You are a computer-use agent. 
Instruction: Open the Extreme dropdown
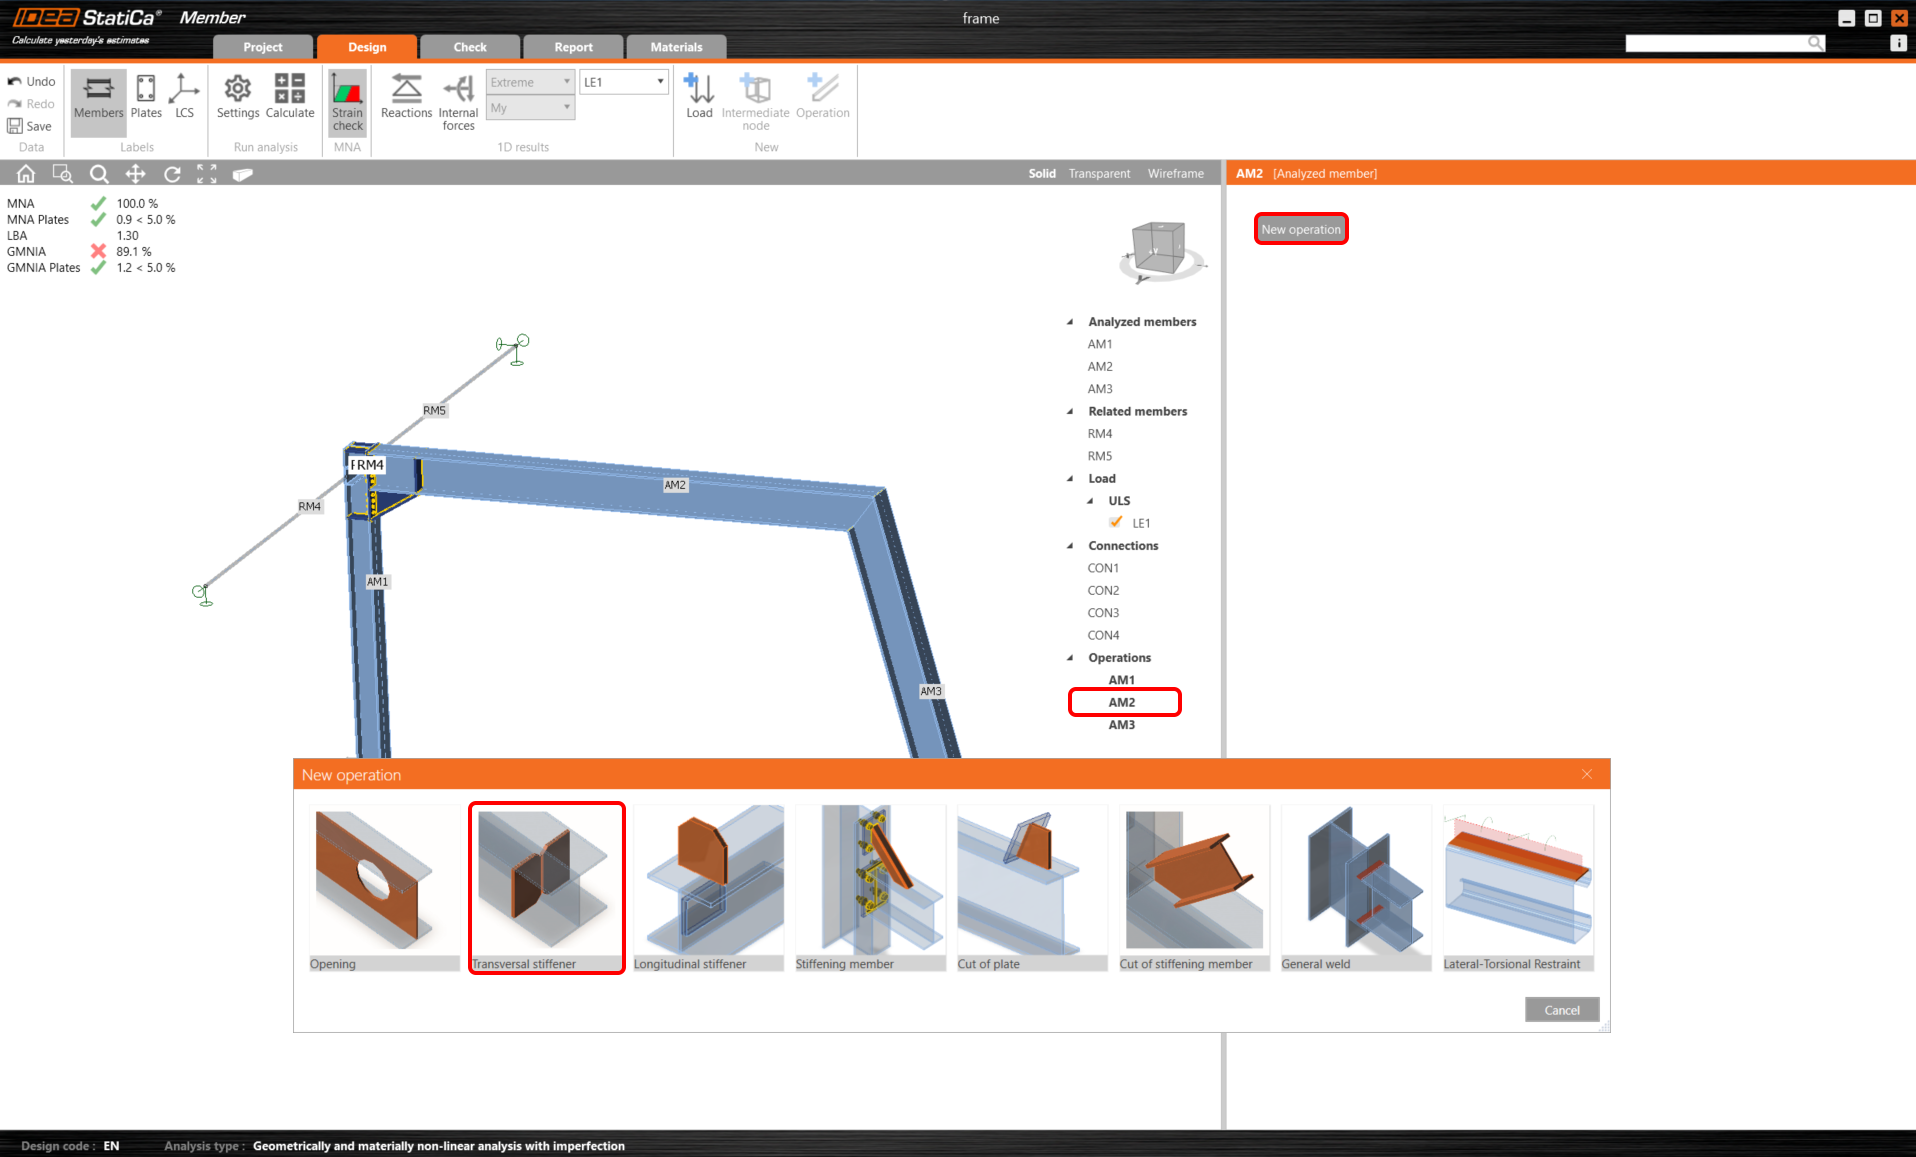530,82
